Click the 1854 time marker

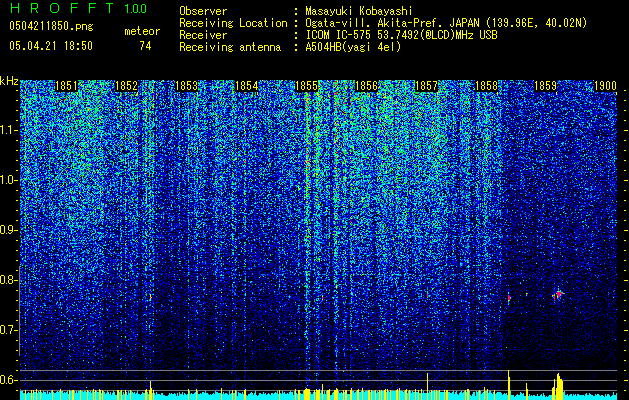246,86
